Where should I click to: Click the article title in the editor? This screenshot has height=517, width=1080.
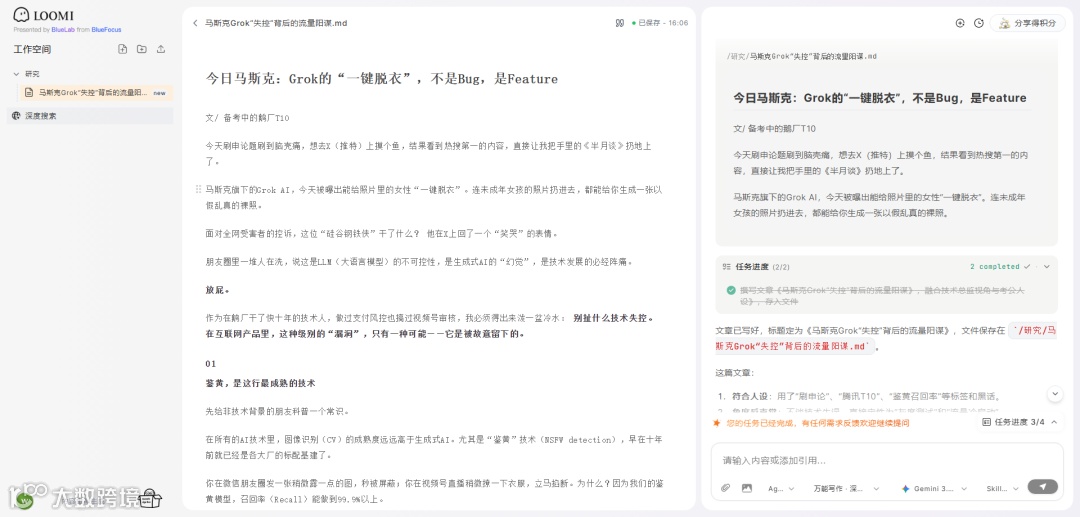[382, 79]
